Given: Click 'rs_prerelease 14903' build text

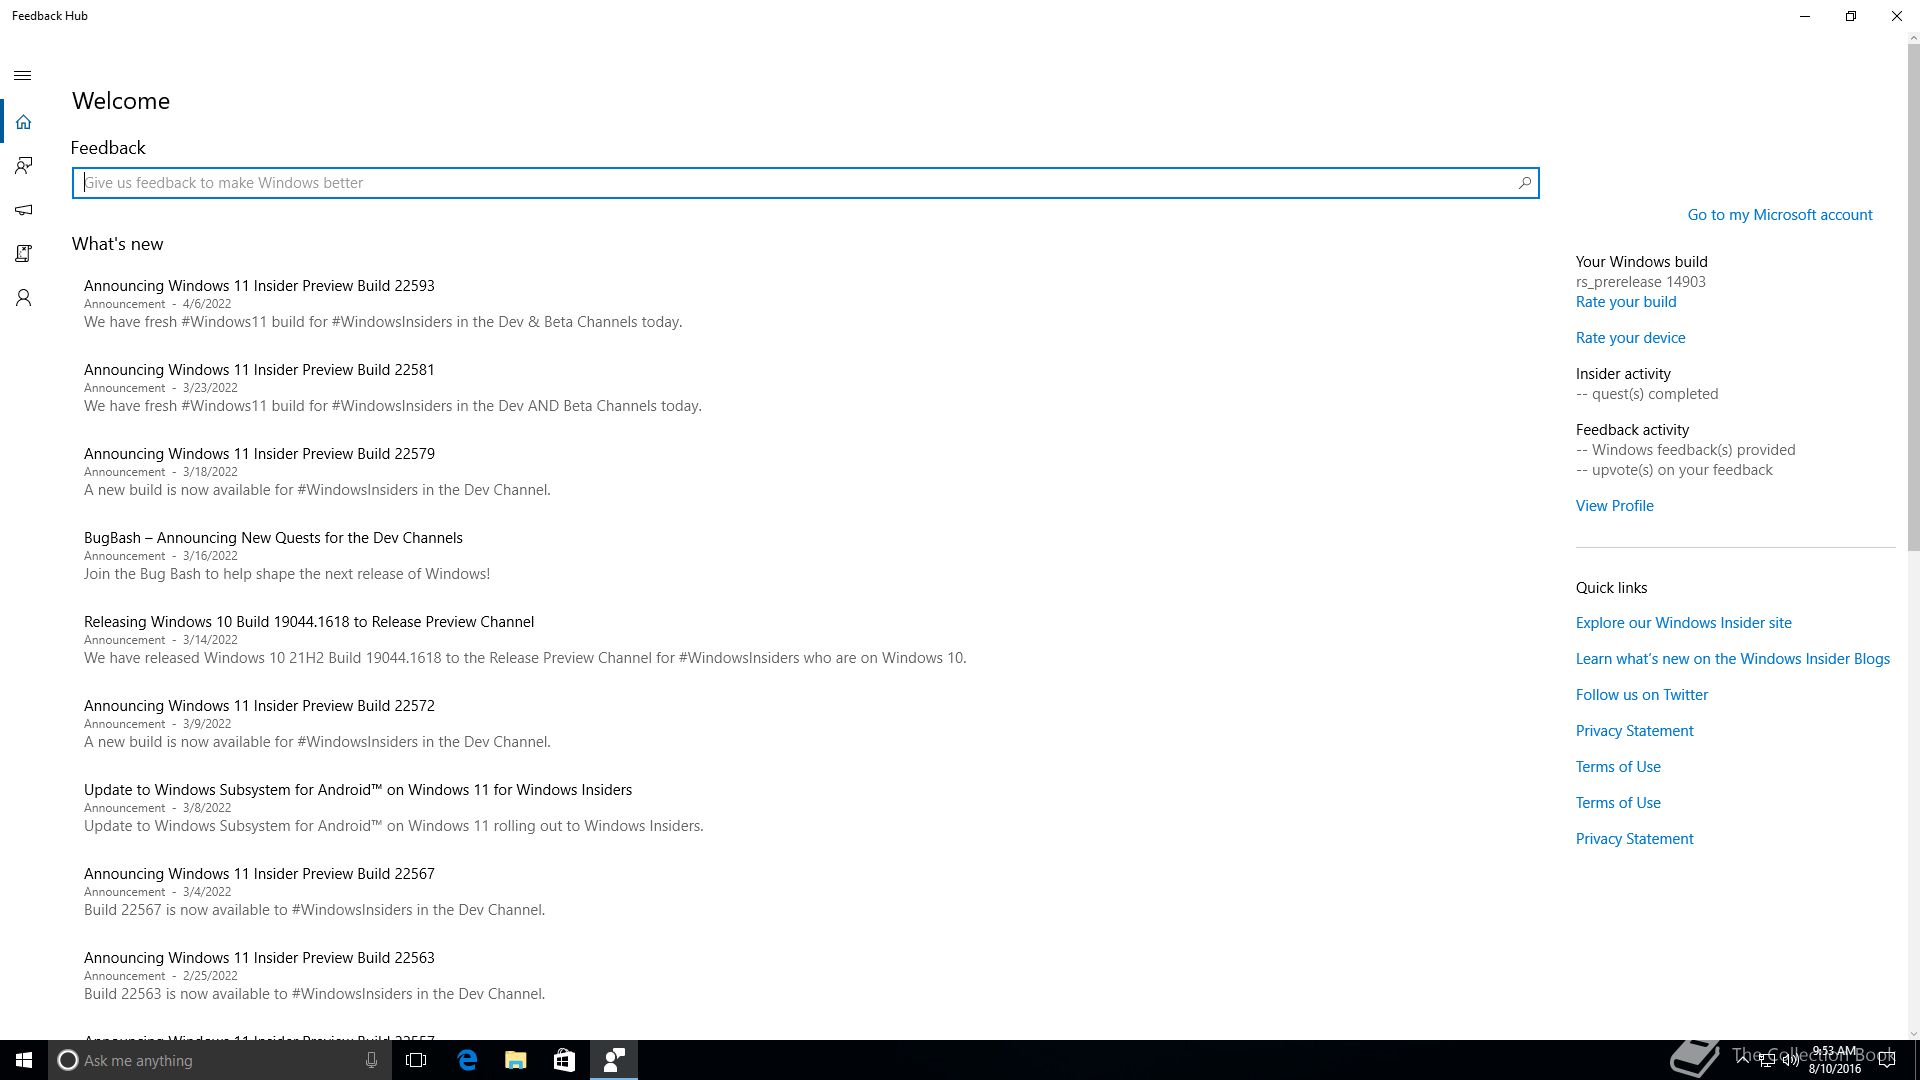Looking at the screenshot, I should 1641,282.
